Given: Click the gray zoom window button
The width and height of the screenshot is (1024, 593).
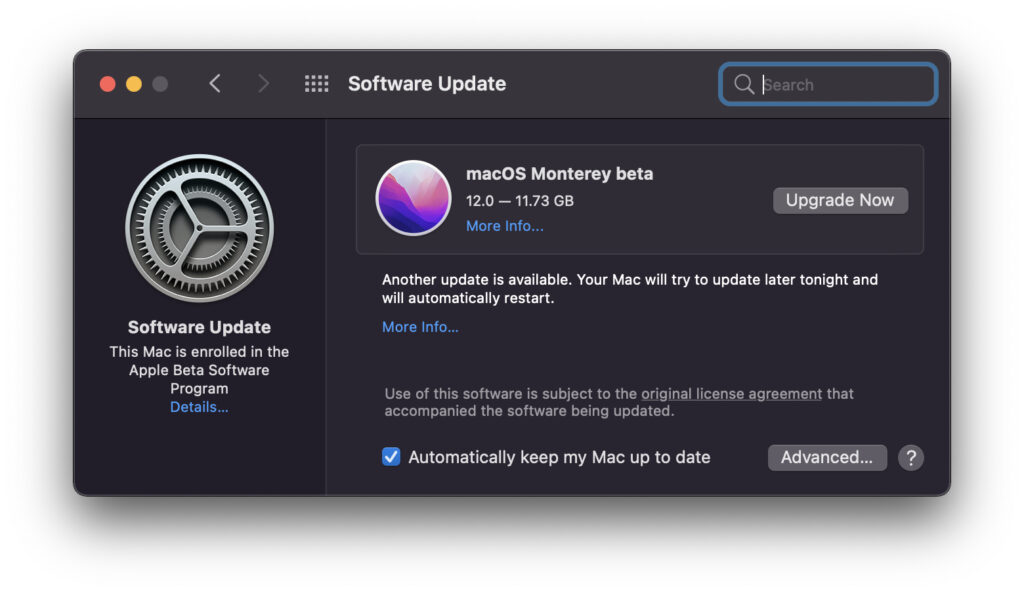Looking at the screenshot, I should click(x=160, y=84).
